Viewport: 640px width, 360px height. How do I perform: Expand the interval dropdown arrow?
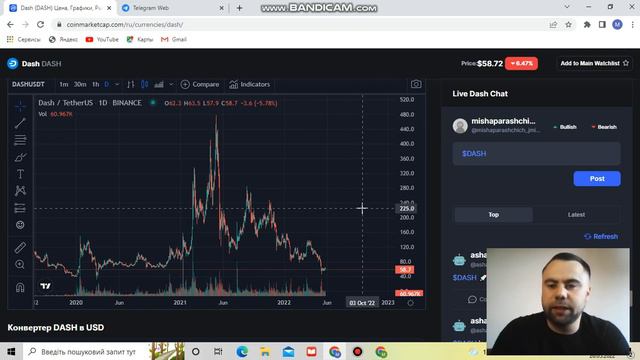click(117, 84)
